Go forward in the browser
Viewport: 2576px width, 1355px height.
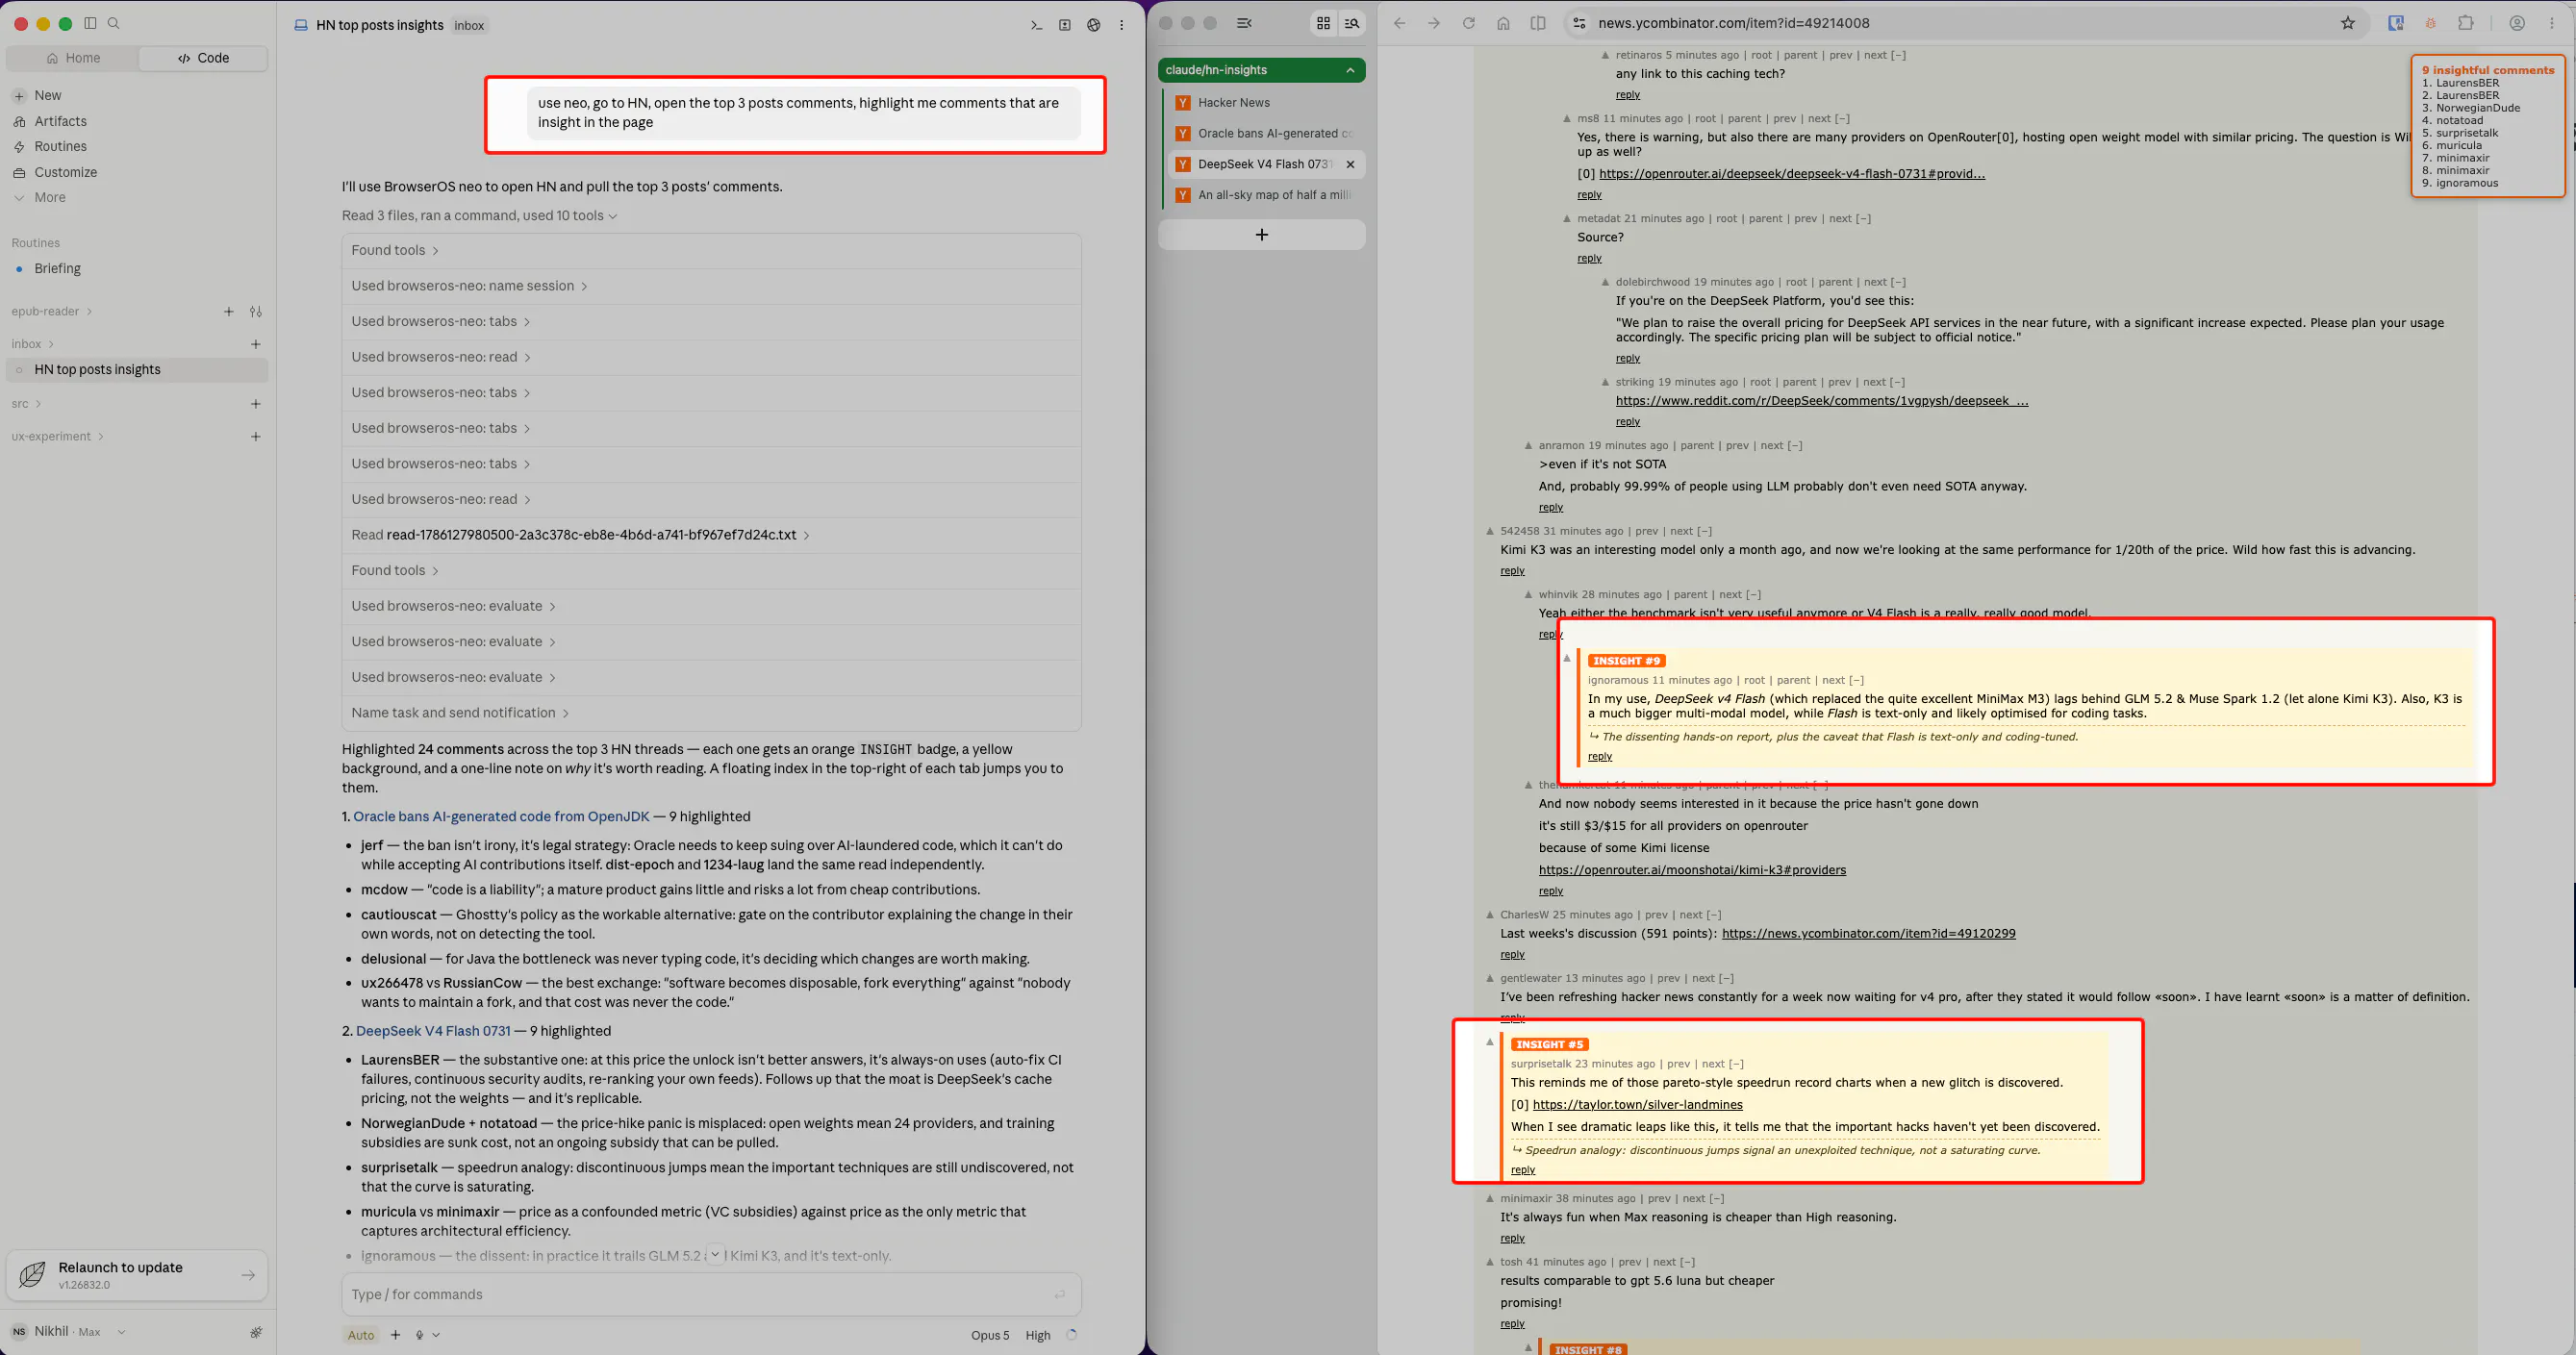1433,23
